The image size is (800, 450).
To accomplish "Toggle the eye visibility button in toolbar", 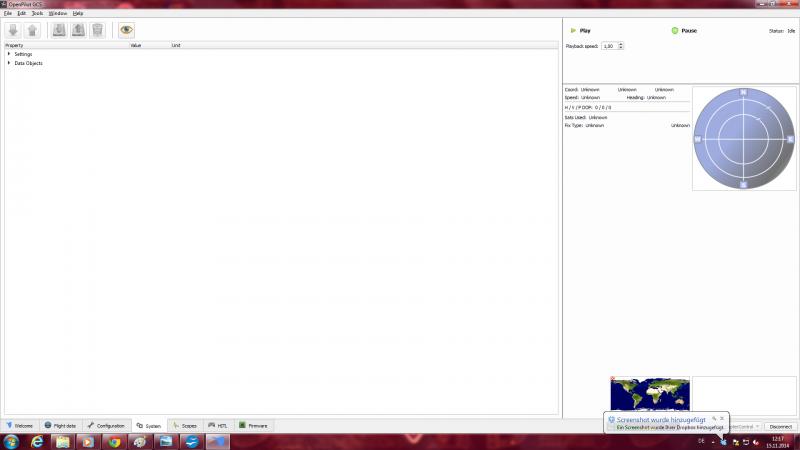I will tap(127, 30).
